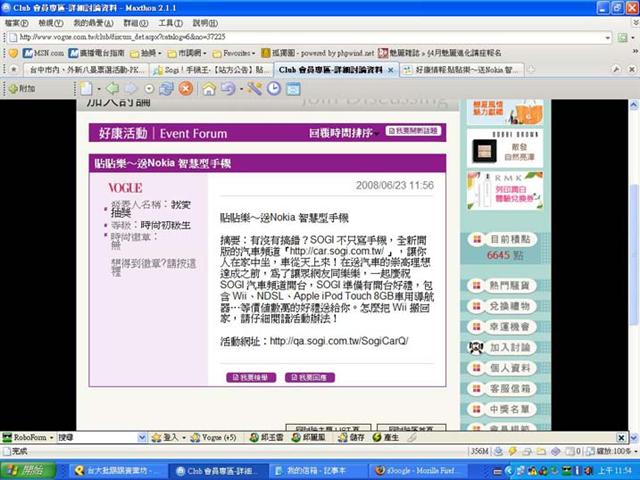The height and width of the screenshot is (480, 640).
Task: Open the 說明(H) menu
Action: pos(205,23)
